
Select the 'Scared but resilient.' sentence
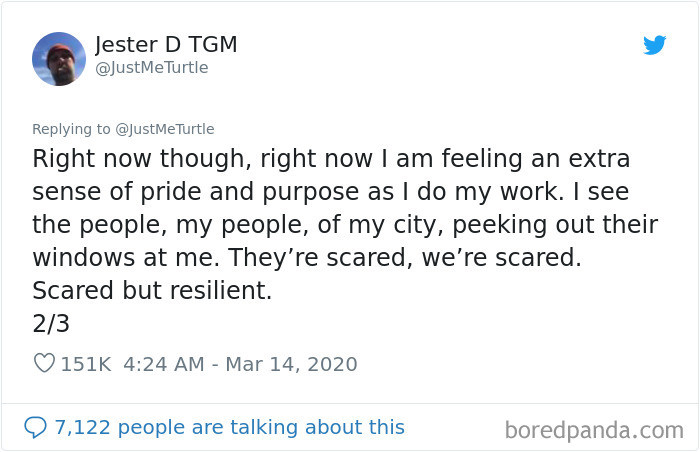click(x=152, y=290)
